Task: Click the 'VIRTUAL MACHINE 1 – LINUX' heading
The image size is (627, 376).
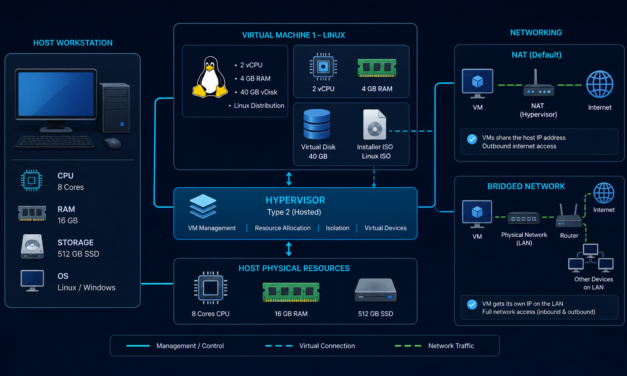Action: coord(294,35)
